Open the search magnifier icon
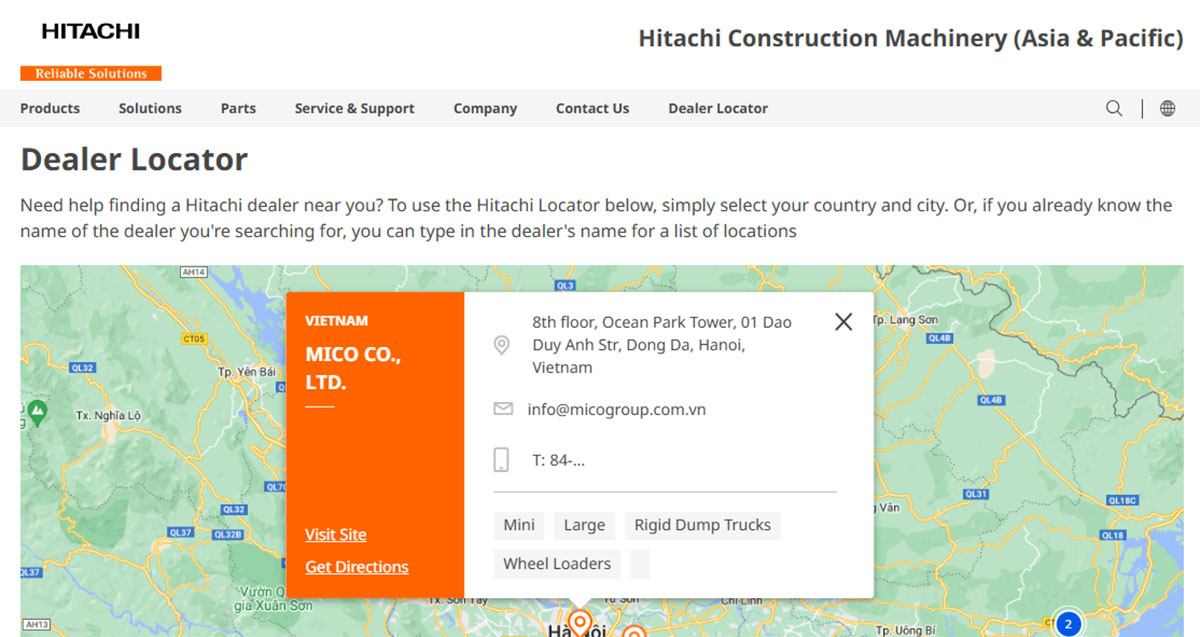The height and width of the screenshot is (637, 1200). [x=1114, y=108]
